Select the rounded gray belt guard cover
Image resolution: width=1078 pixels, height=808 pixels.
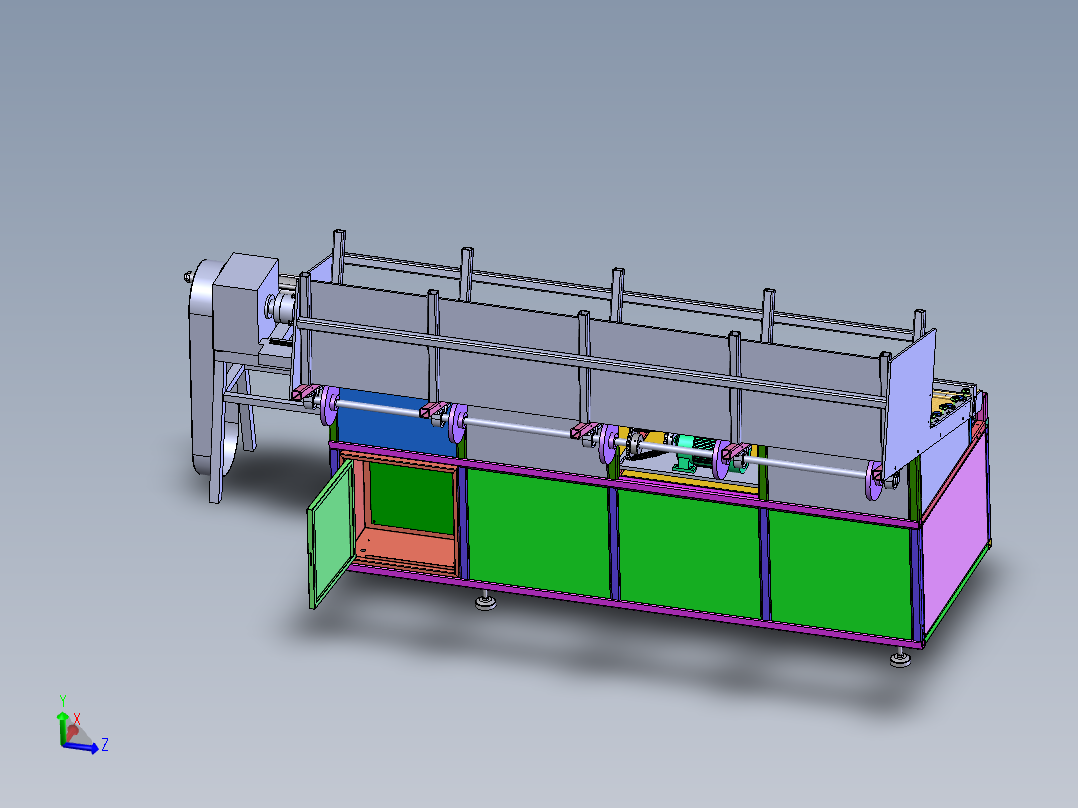tap(203, 371)
